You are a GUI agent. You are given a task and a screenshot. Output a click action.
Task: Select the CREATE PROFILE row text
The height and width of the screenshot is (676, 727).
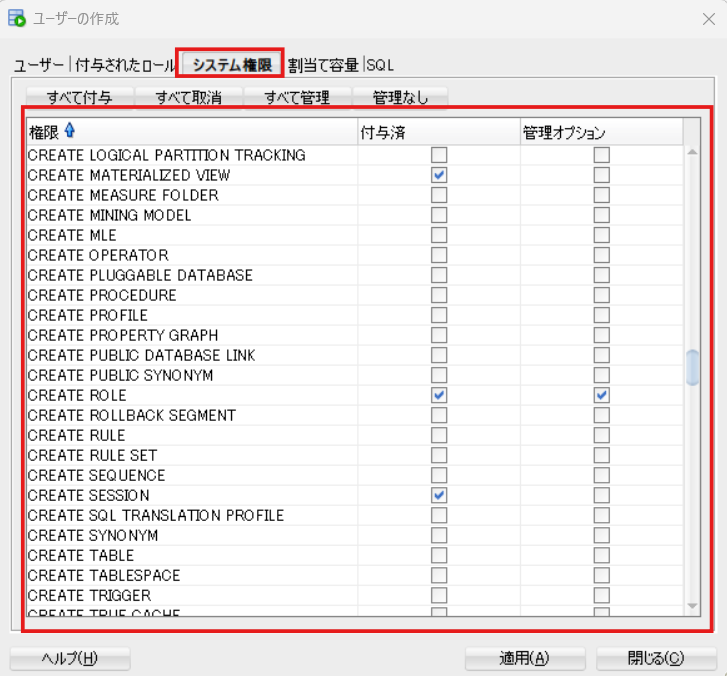(88, 315)
